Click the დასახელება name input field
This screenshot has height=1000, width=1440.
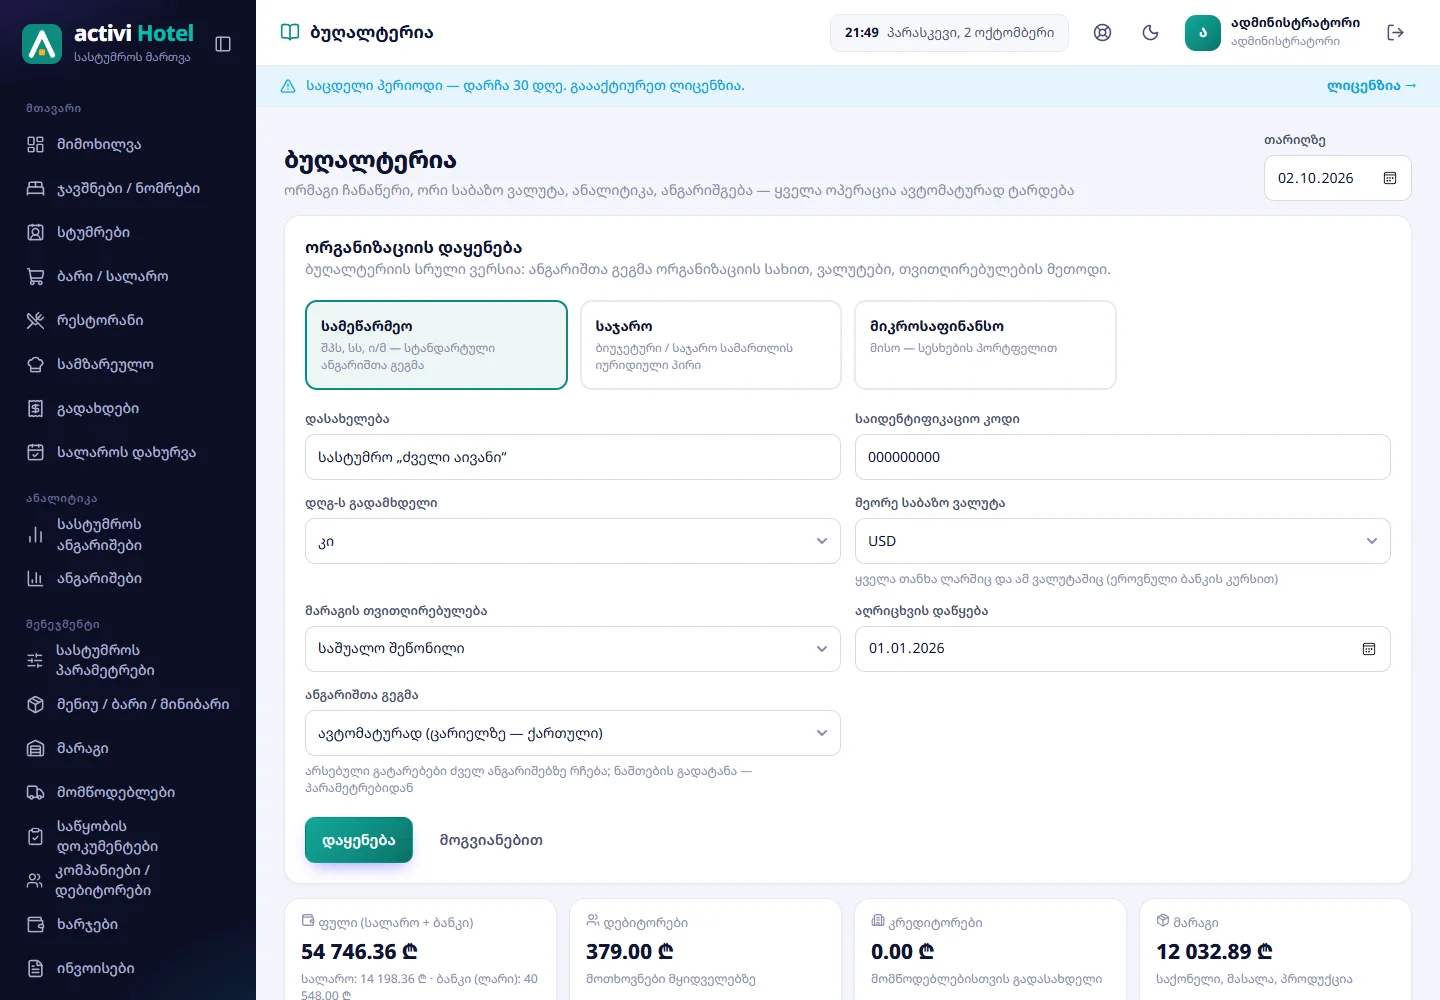pyautogui.click(x=572, y=457)
